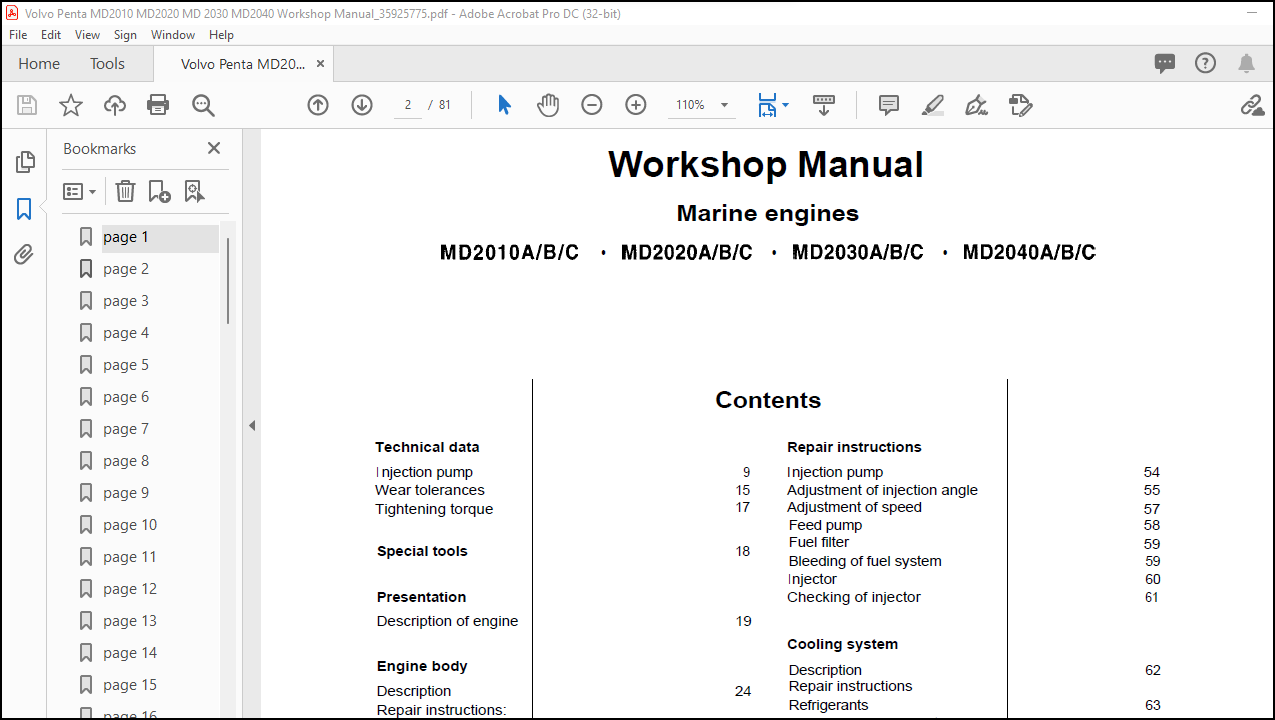Delete the selected bookmark with trash icon
Screen dimensions: 1275x720
125,191
